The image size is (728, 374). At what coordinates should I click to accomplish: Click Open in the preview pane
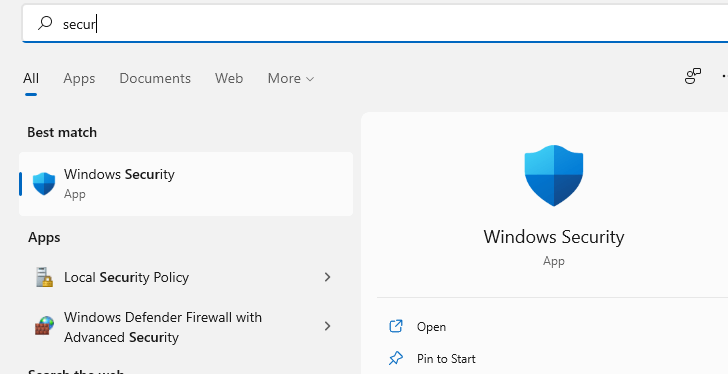coord(431,327)
